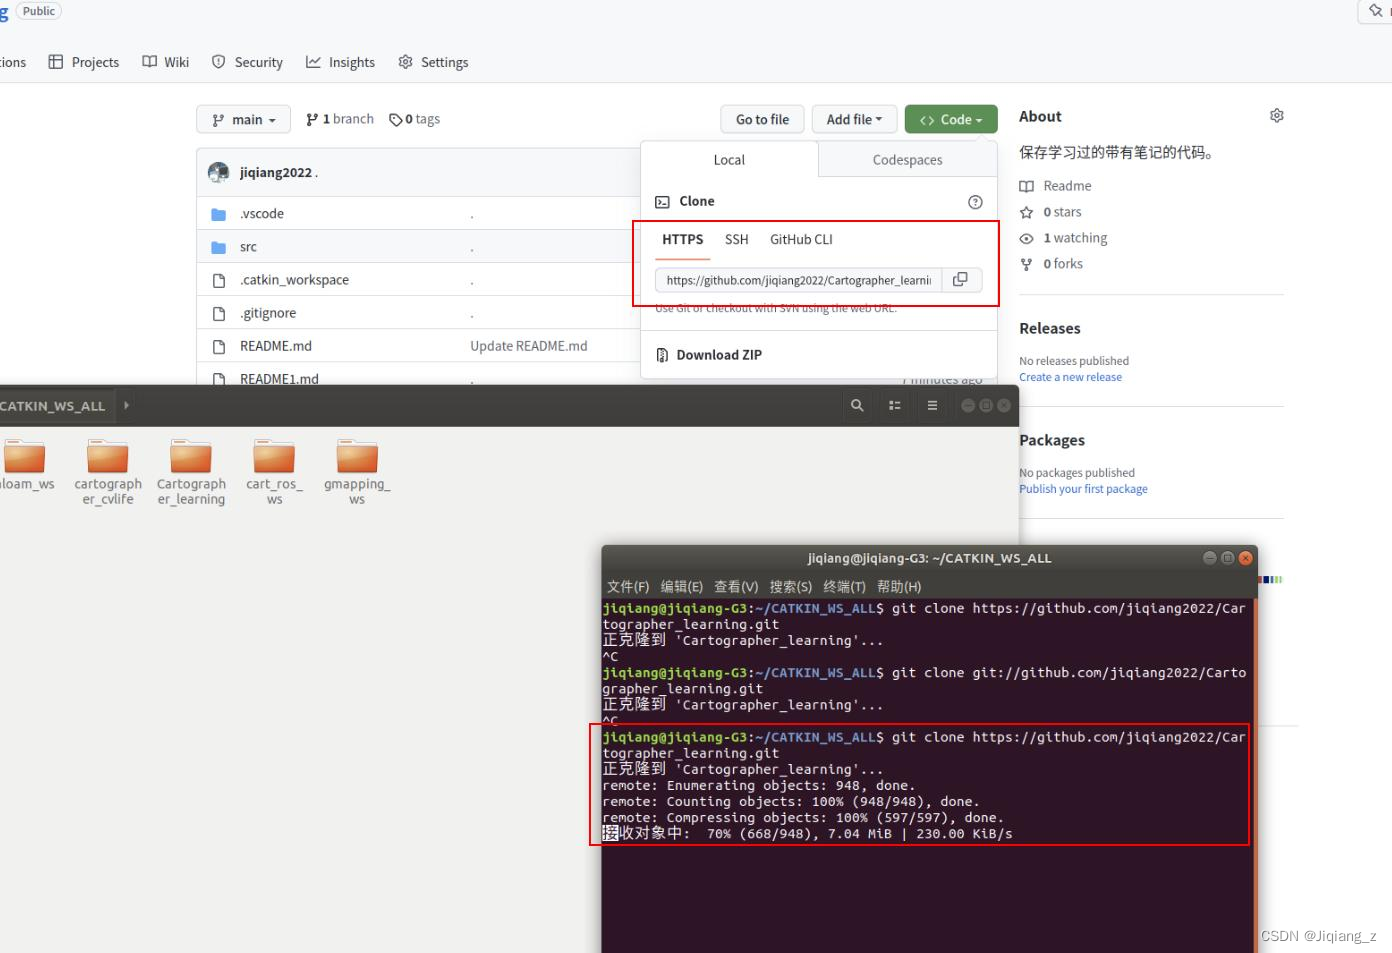Image resolution: width=1392 pixels, height=953 pixels.
Task: Open the .catkin_workspace file
Action: (x=294, y=280)
